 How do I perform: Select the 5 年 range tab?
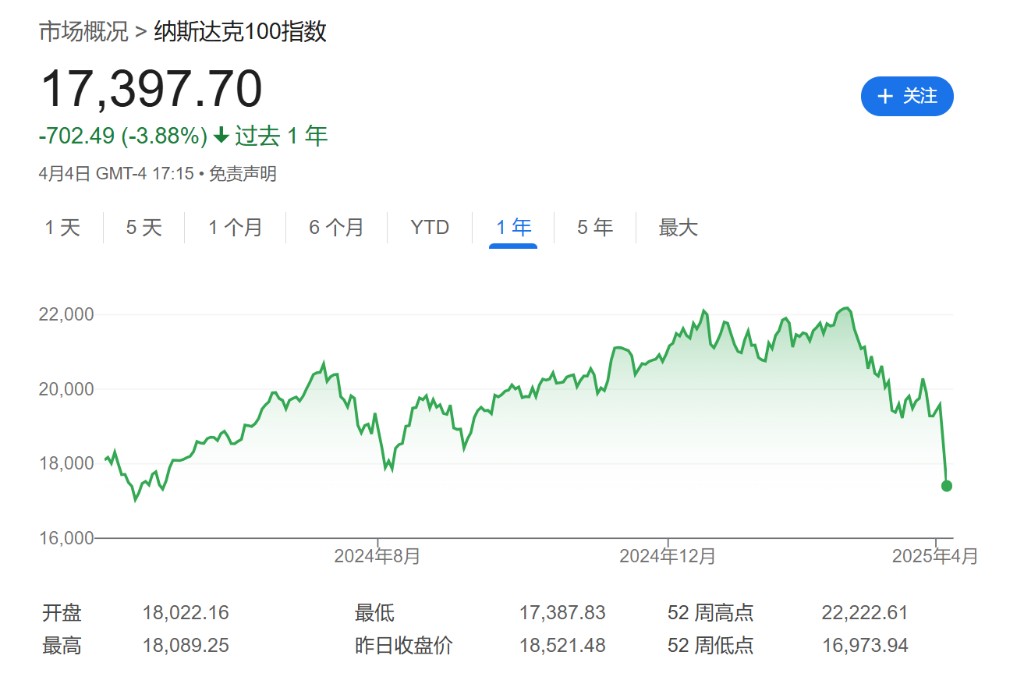[x=595, y=227]
